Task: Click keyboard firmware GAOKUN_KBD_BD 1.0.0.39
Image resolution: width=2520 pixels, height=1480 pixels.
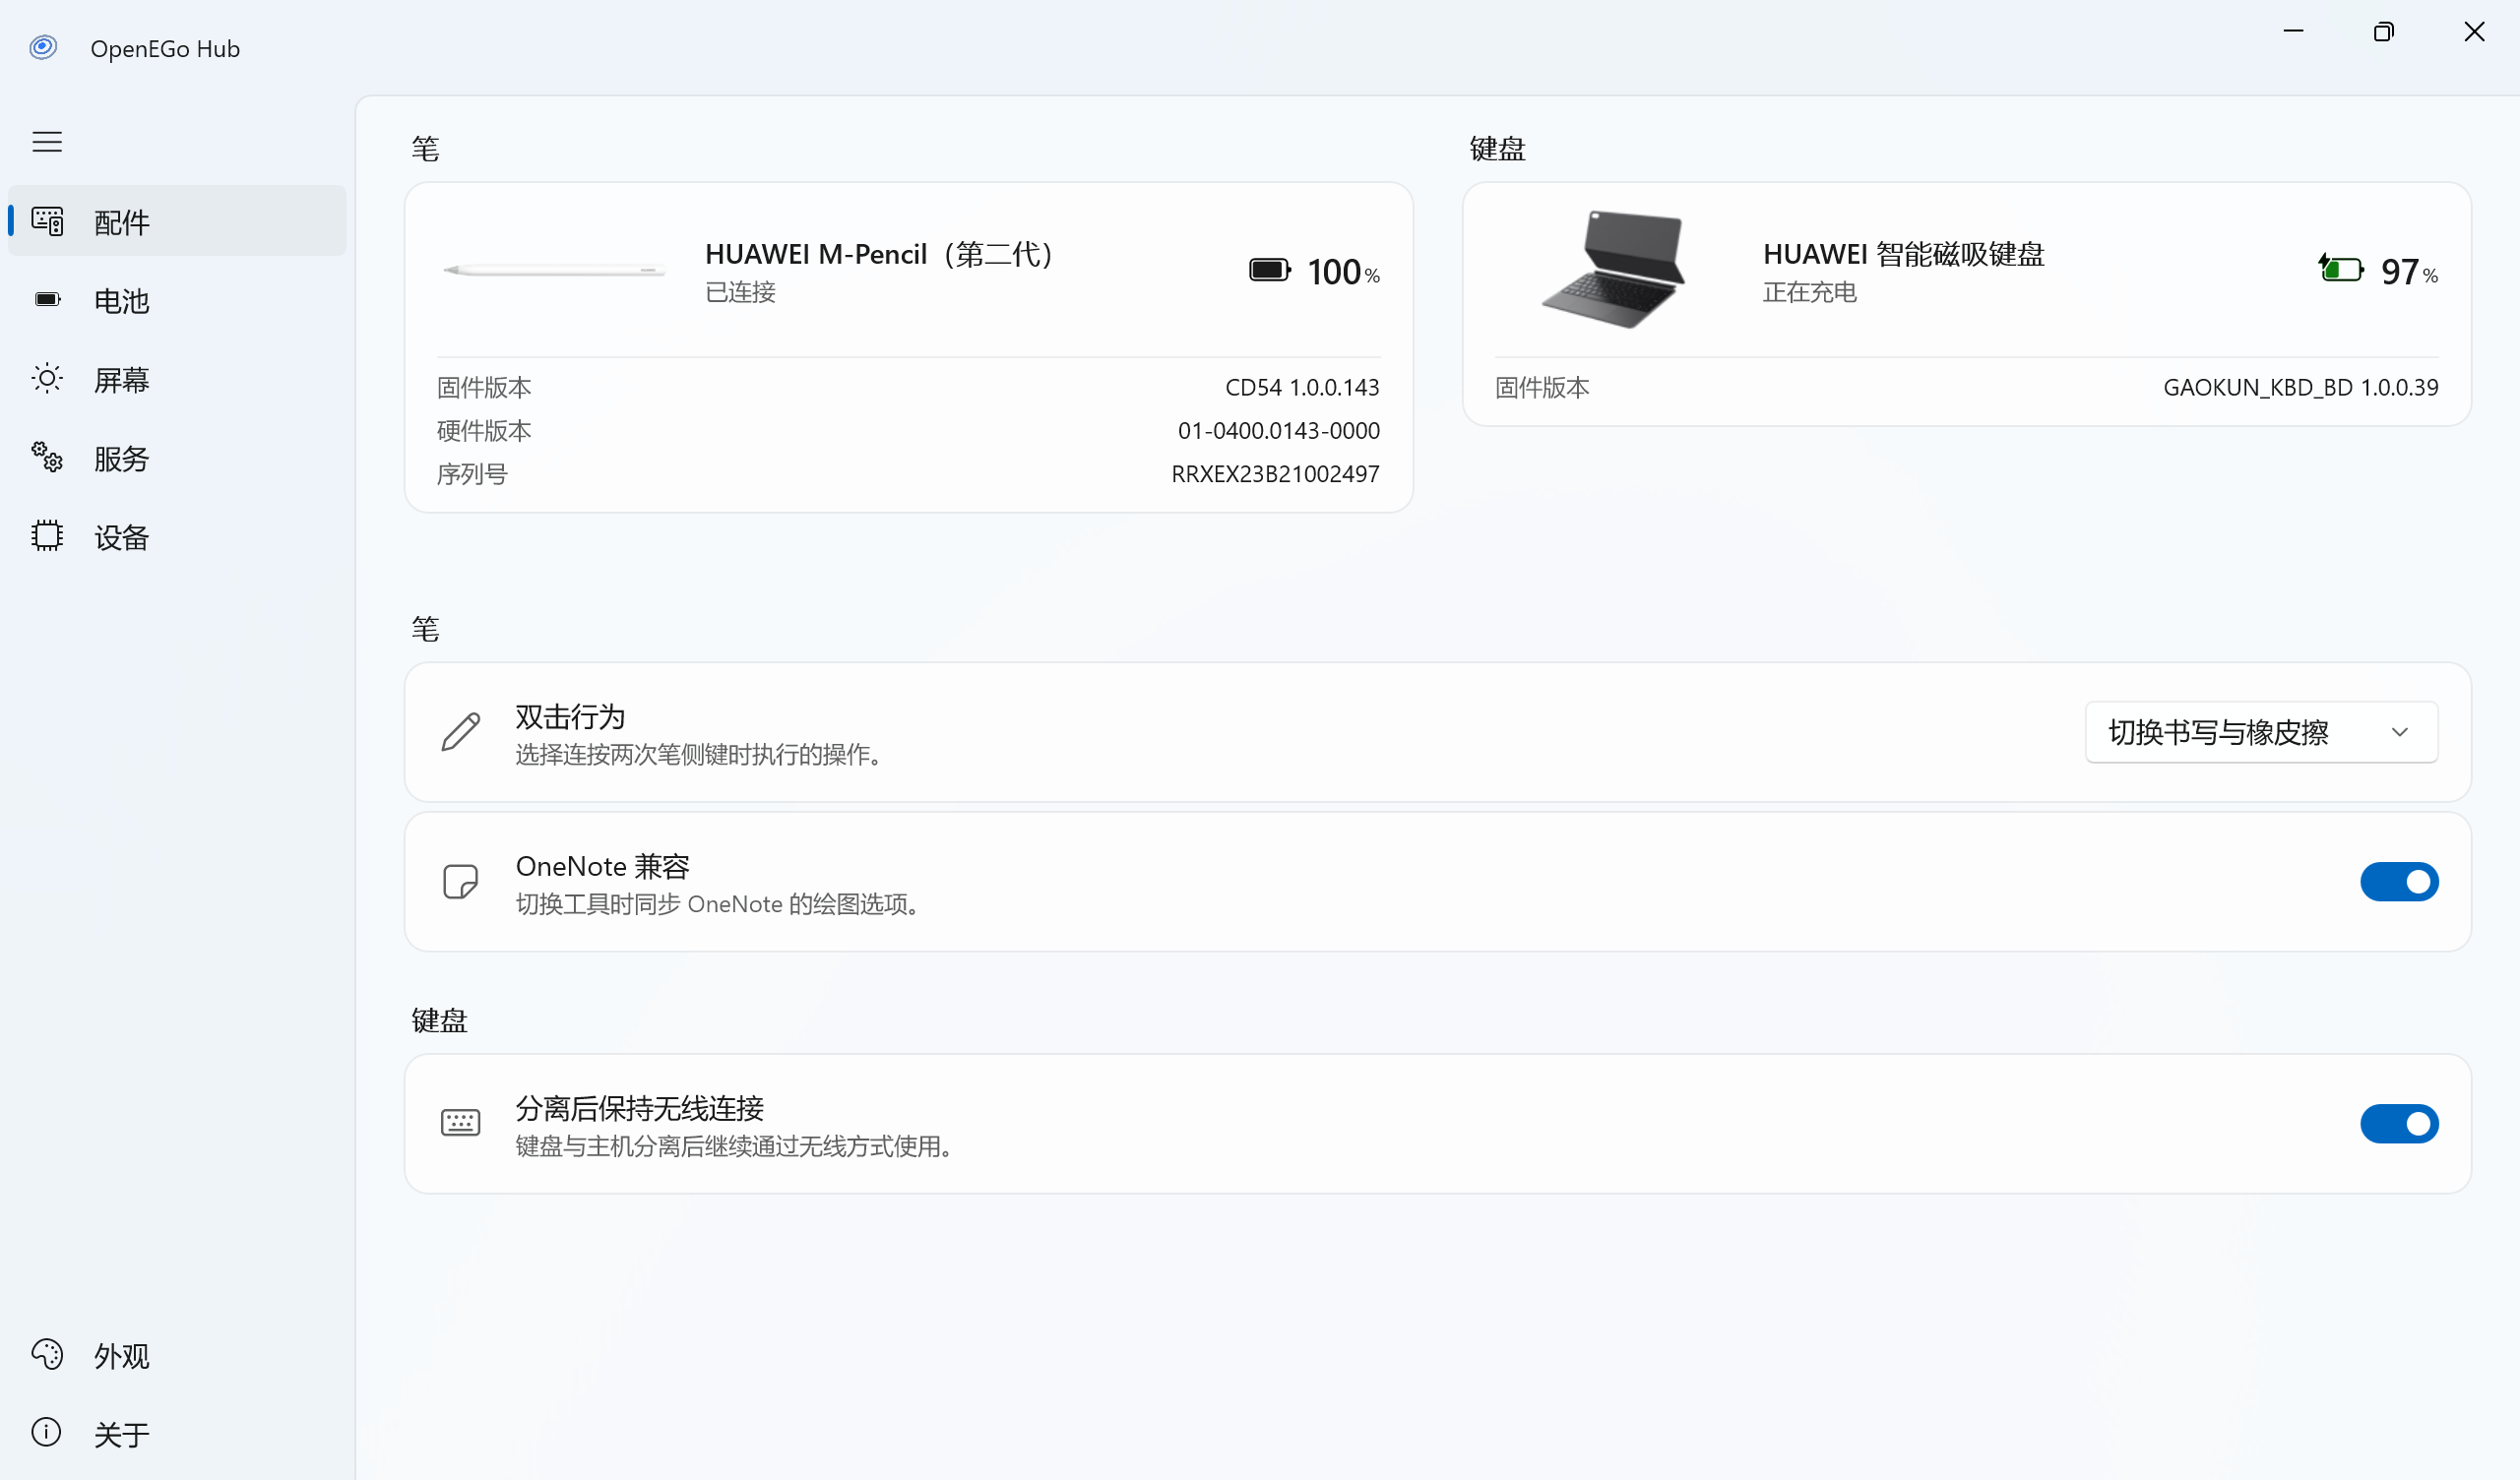Action: click(2301, 387)
